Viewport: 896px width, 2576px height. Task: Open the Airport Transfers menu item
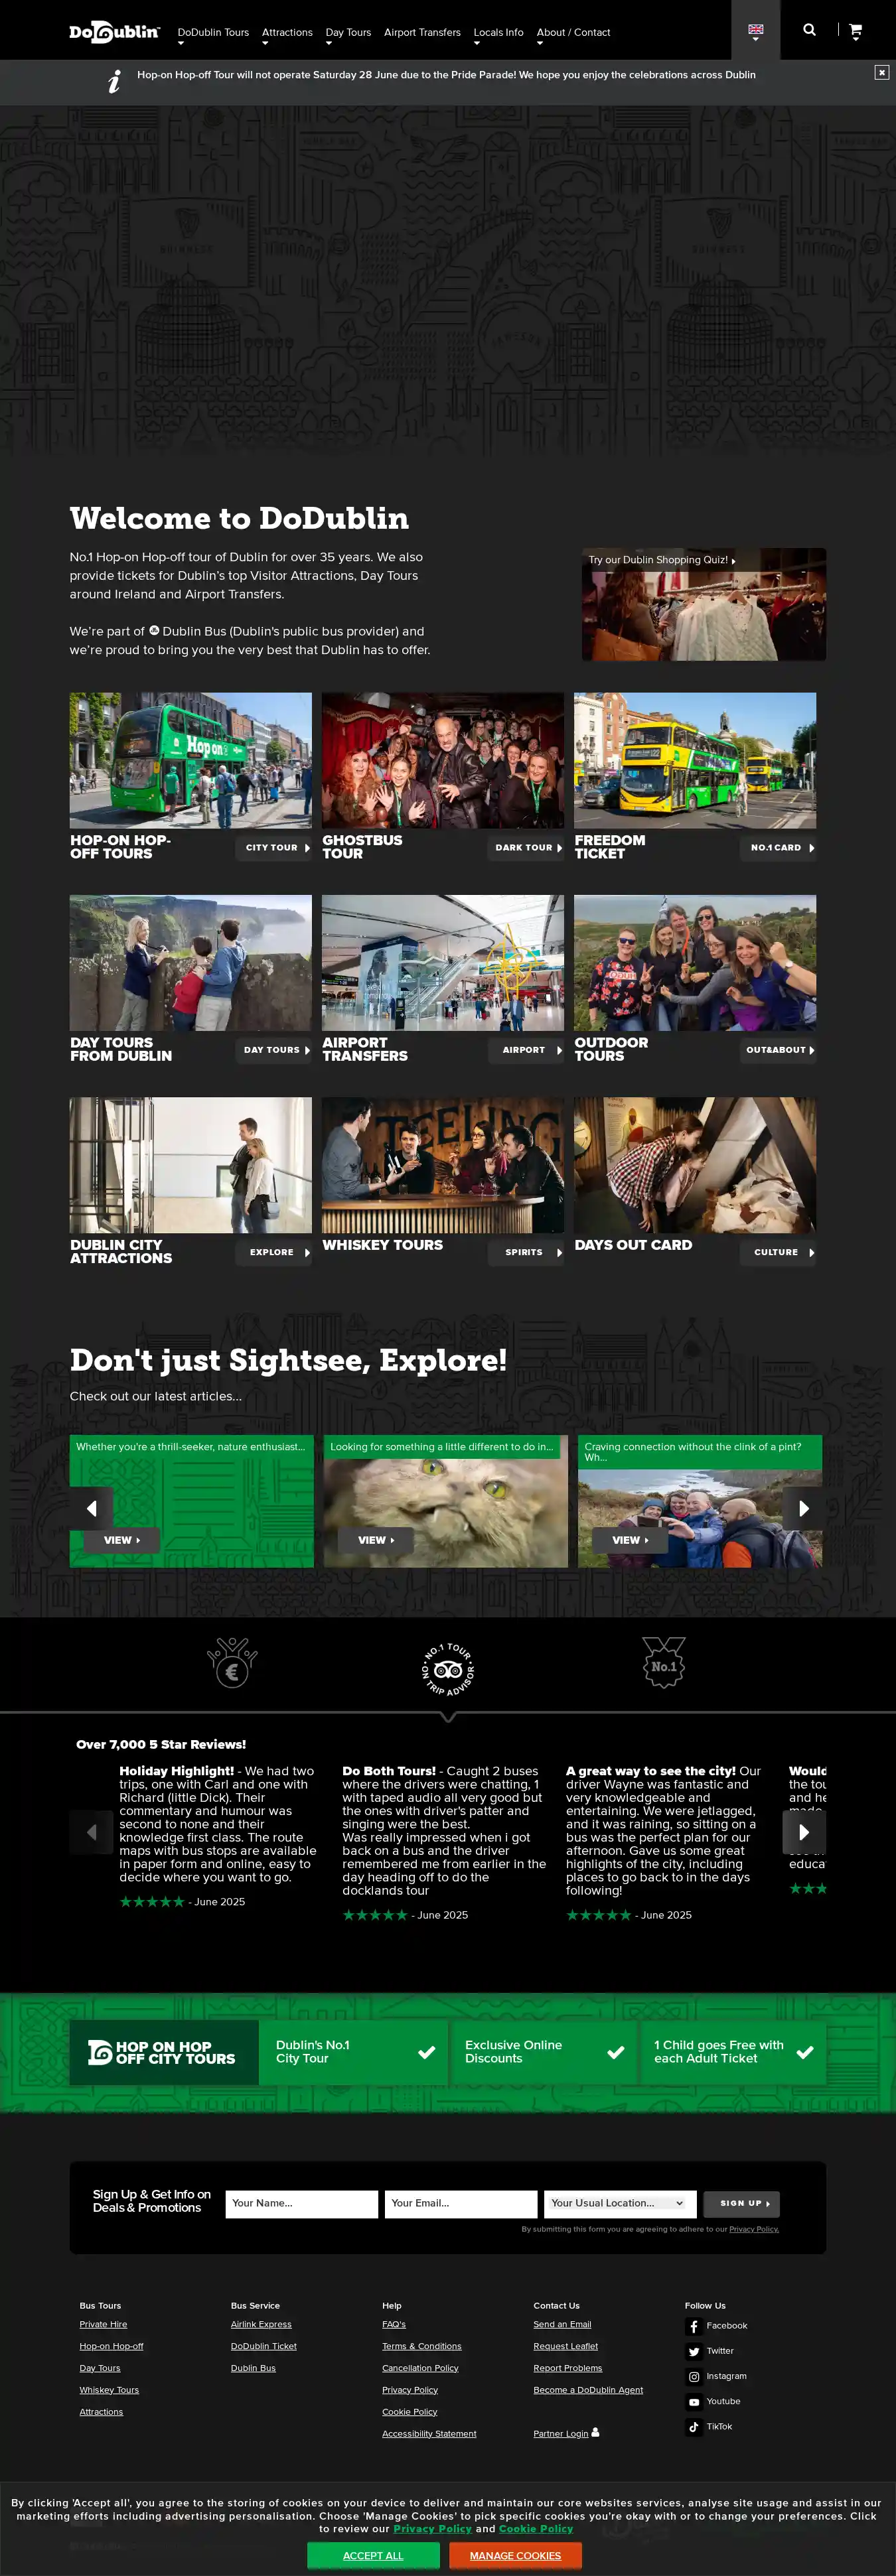(422, 33)
